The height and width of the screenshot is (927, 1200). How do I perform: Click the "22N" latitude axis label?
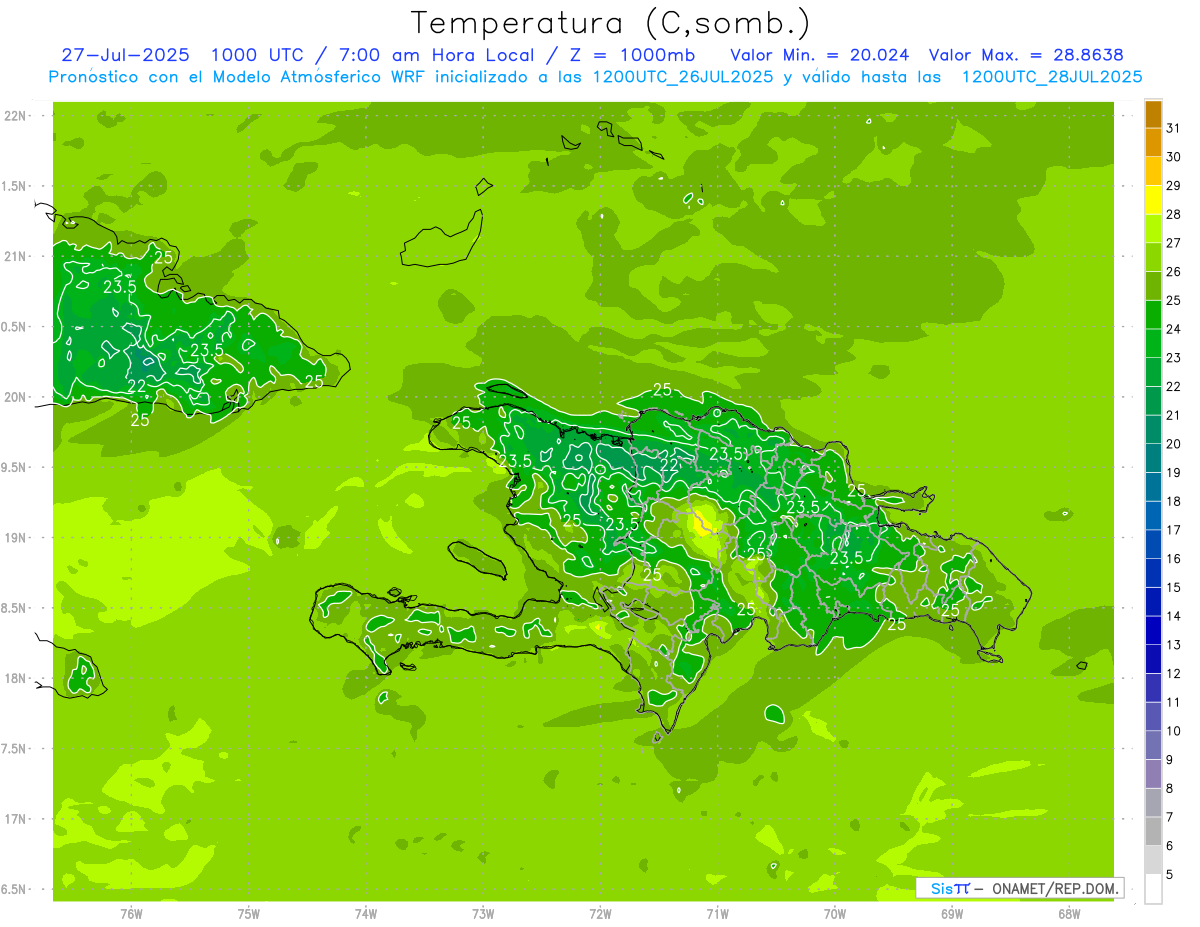tap(14, 115)
